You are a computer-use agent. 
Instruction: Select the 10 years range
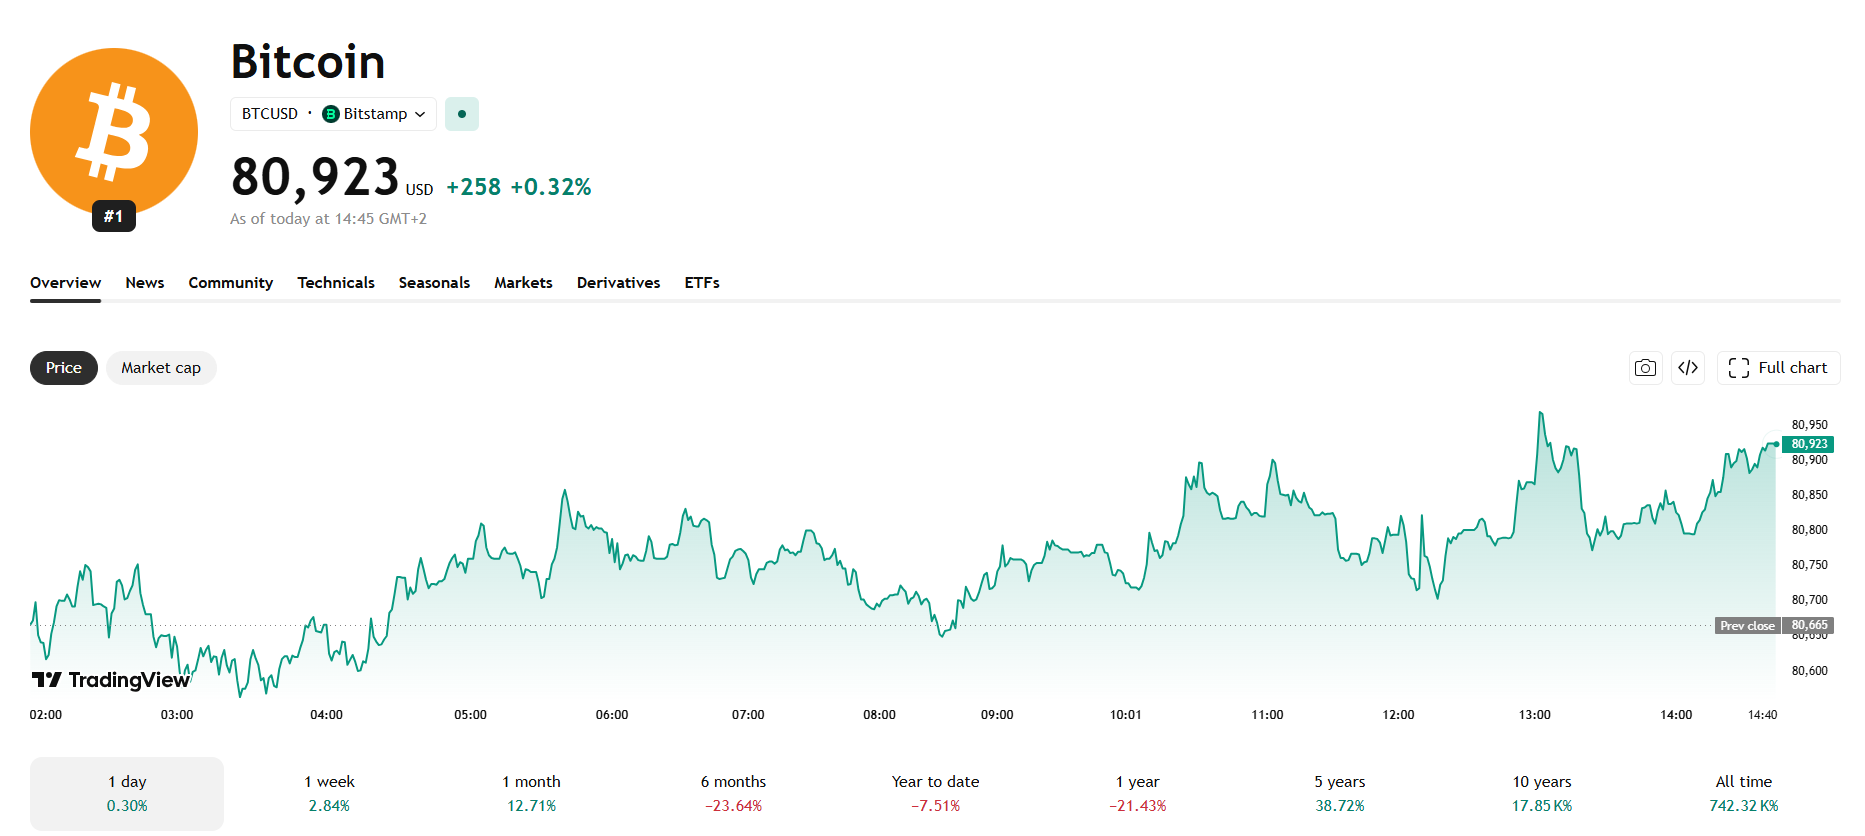(x=1542, y=793)
